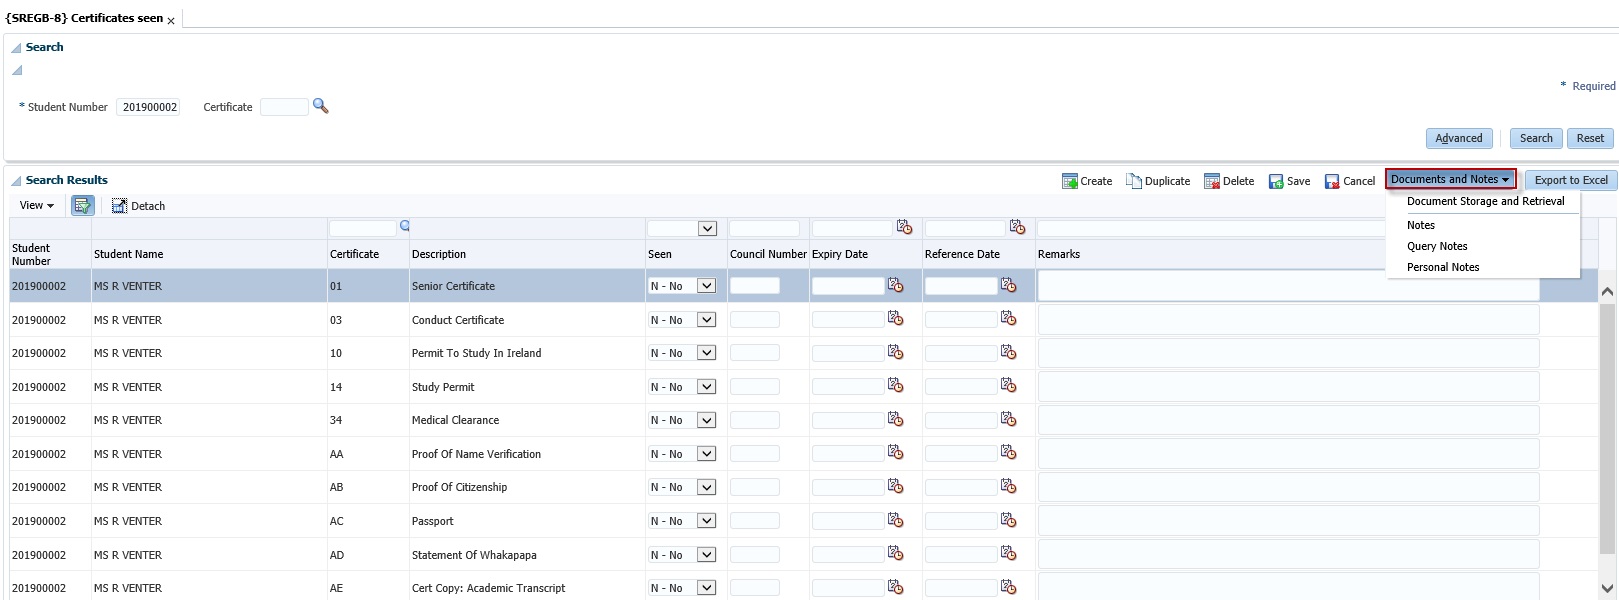The height and width of the screenshot is (600, 1619).
Task: Click the Cancel icon in toolbar
Action: click(x=1332, y=181)
